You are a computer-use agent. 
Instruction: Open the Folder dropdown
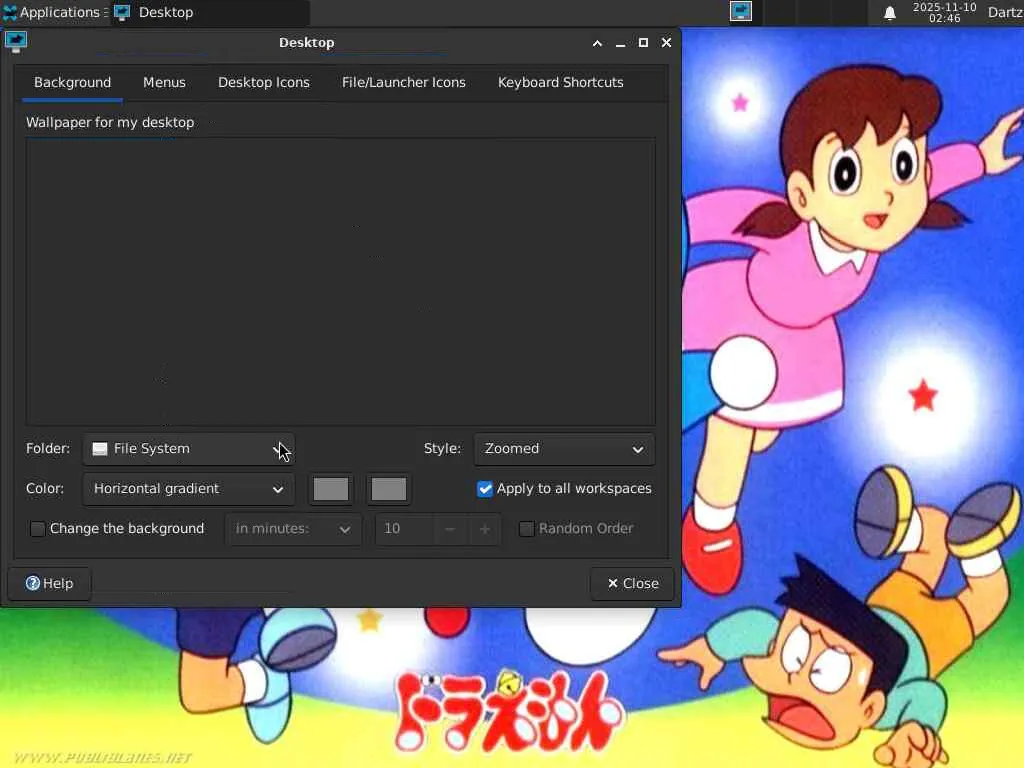(188, 449)
